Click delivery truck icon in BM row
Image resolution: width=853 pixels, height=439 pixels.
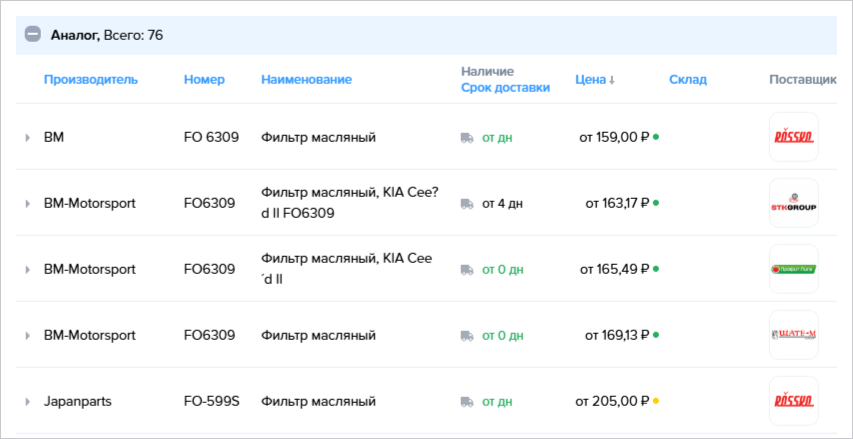point(466,138)
